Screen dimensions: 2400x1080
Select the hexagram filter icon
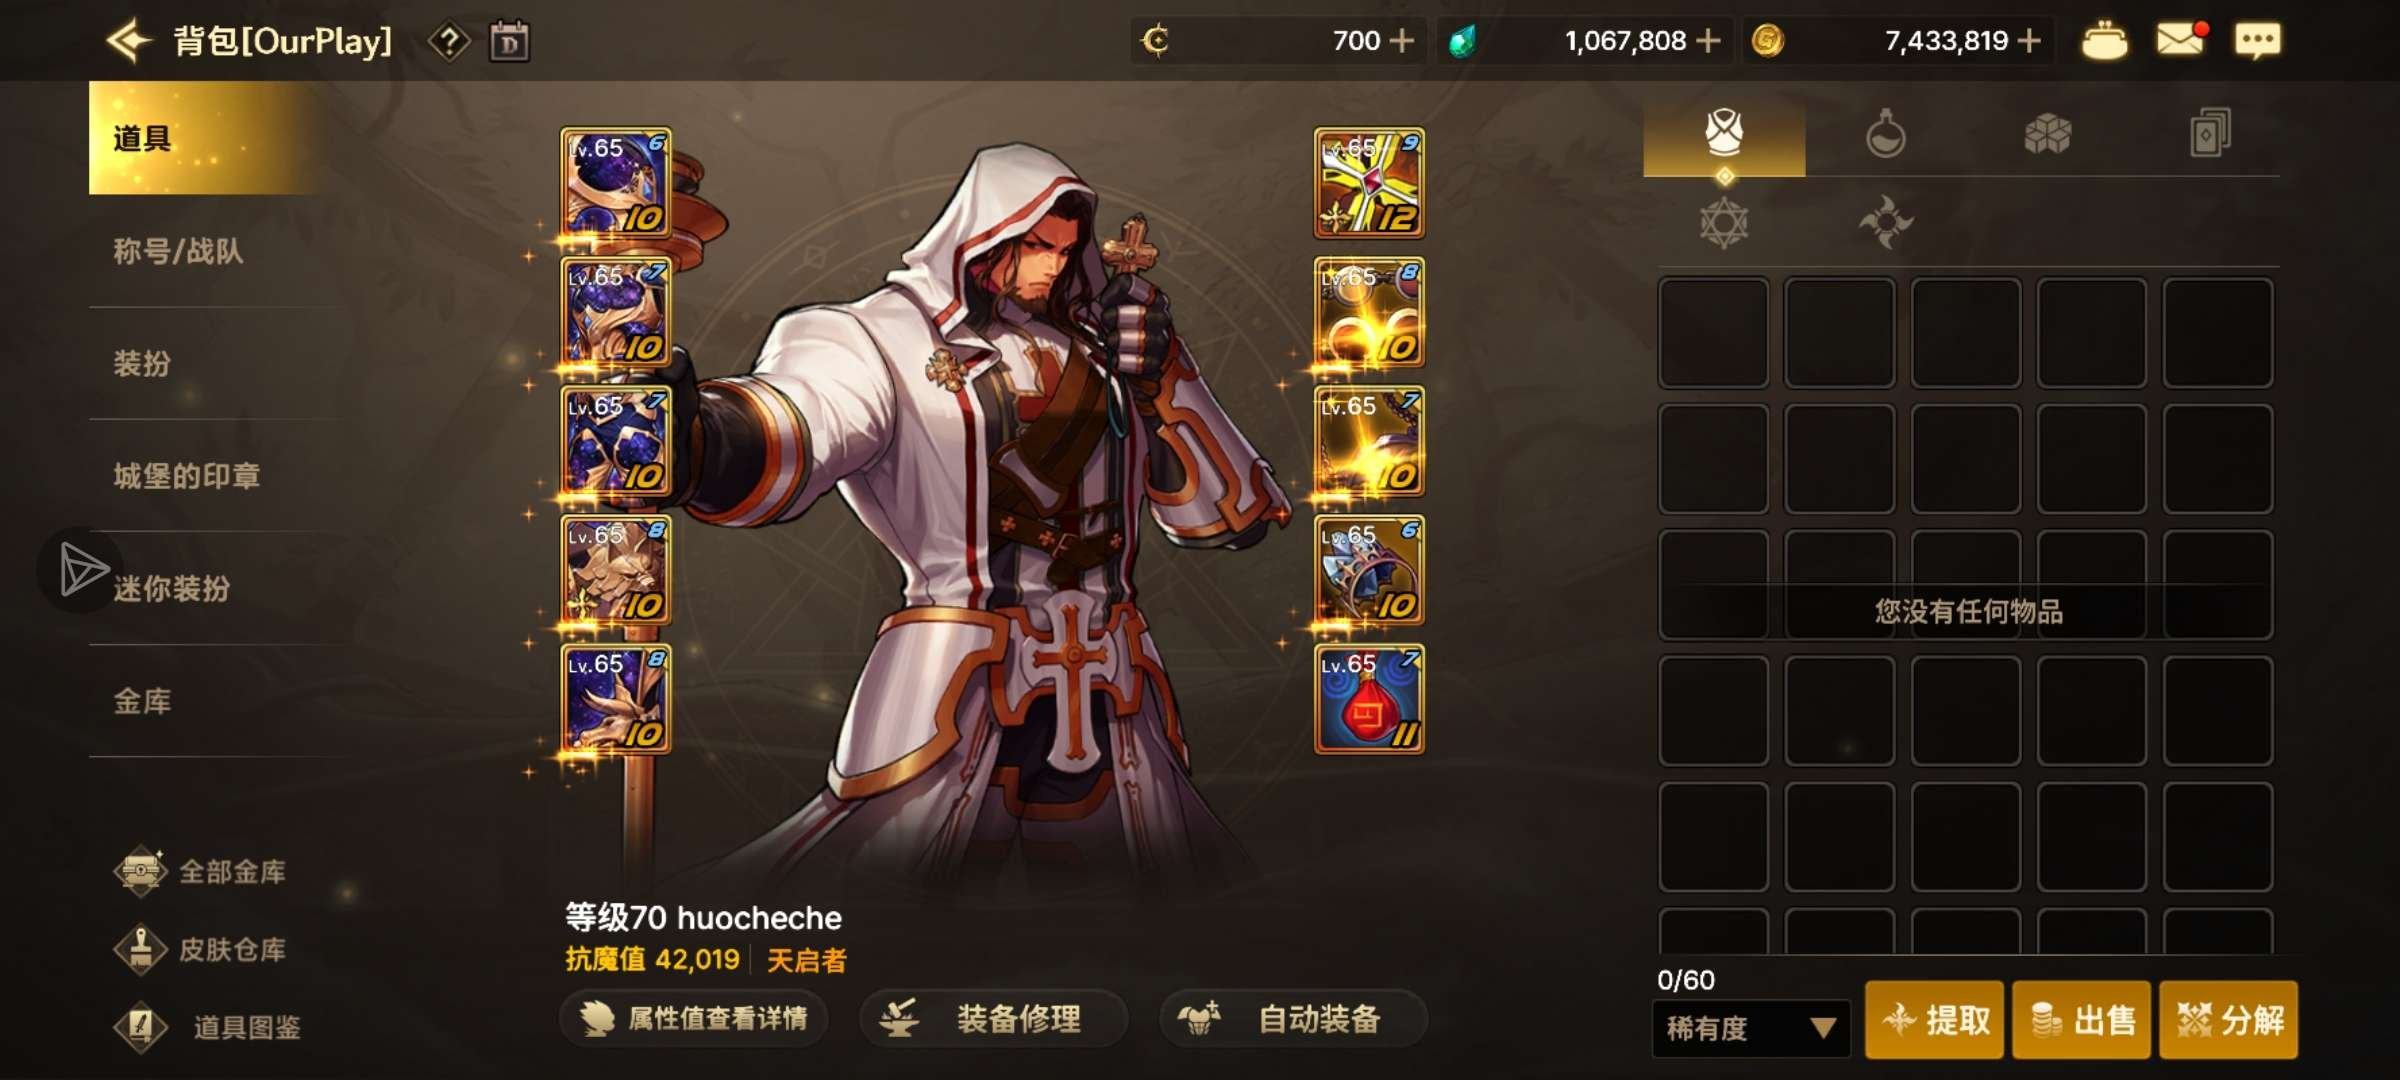coord(1724,222)
